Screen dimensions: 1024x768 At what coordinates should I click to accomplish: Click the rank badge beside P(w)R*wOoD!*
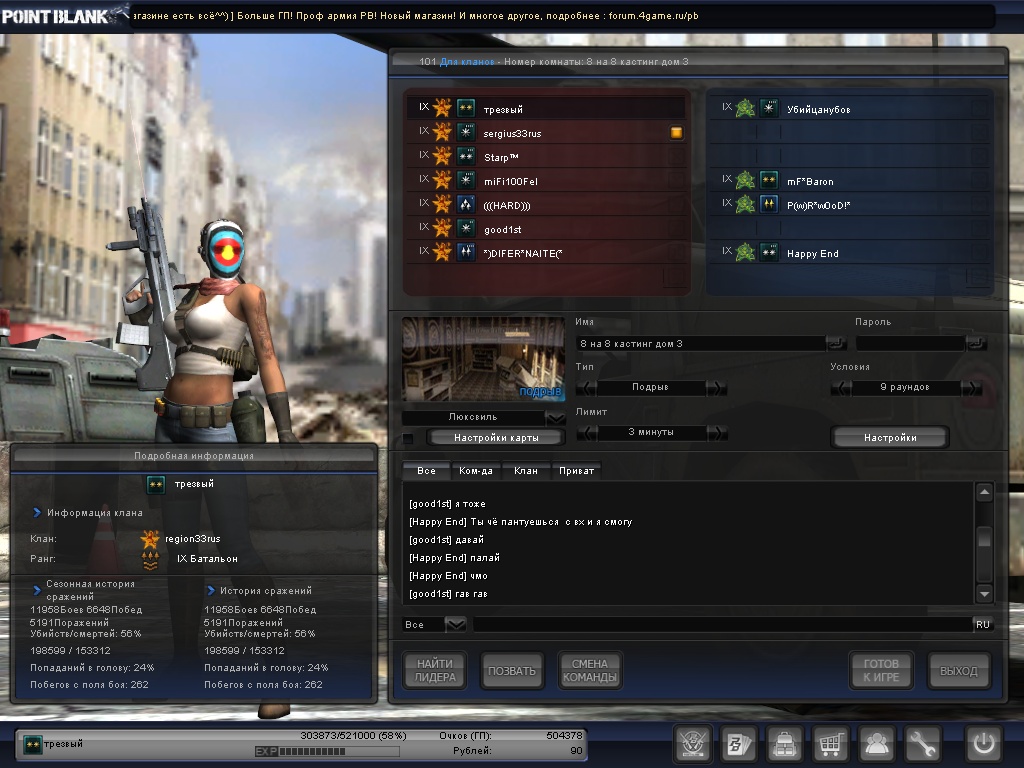(769, 204)
